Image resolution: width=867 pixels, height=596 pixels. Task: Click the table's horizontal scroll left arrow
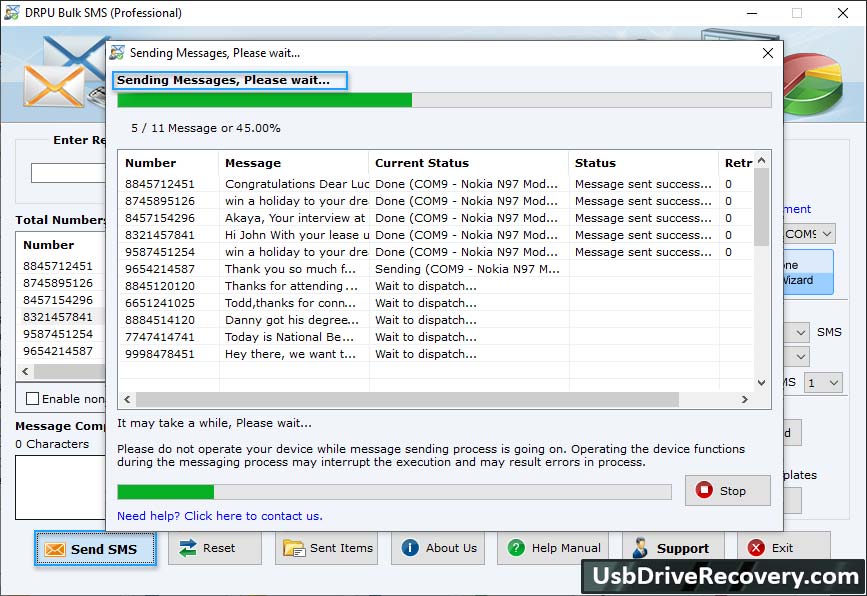127,399
